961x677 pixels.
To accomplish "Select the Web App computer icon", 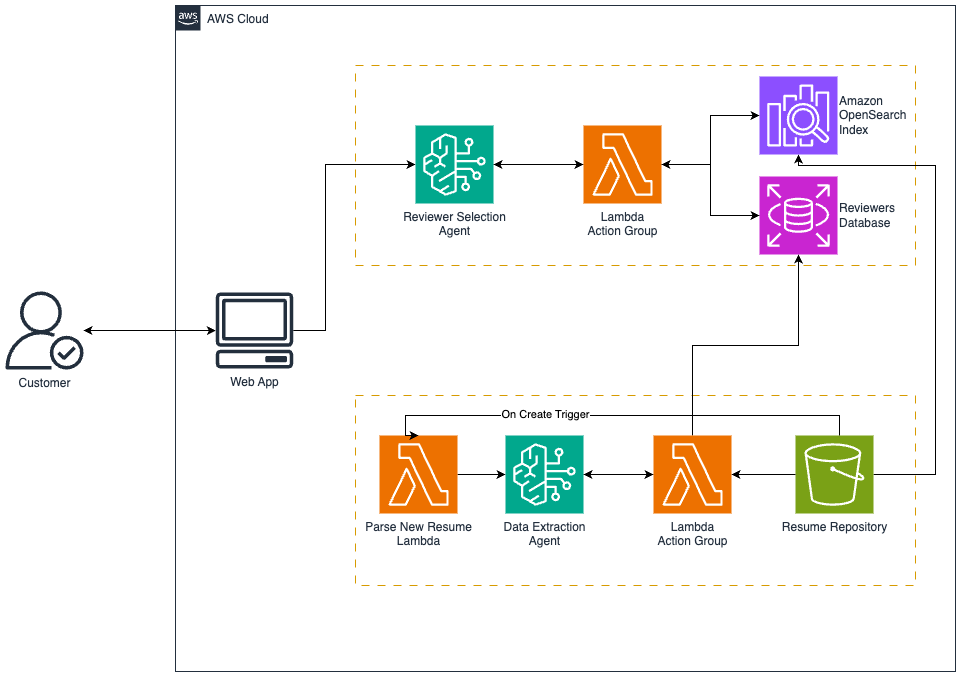I will coord(254,330).
